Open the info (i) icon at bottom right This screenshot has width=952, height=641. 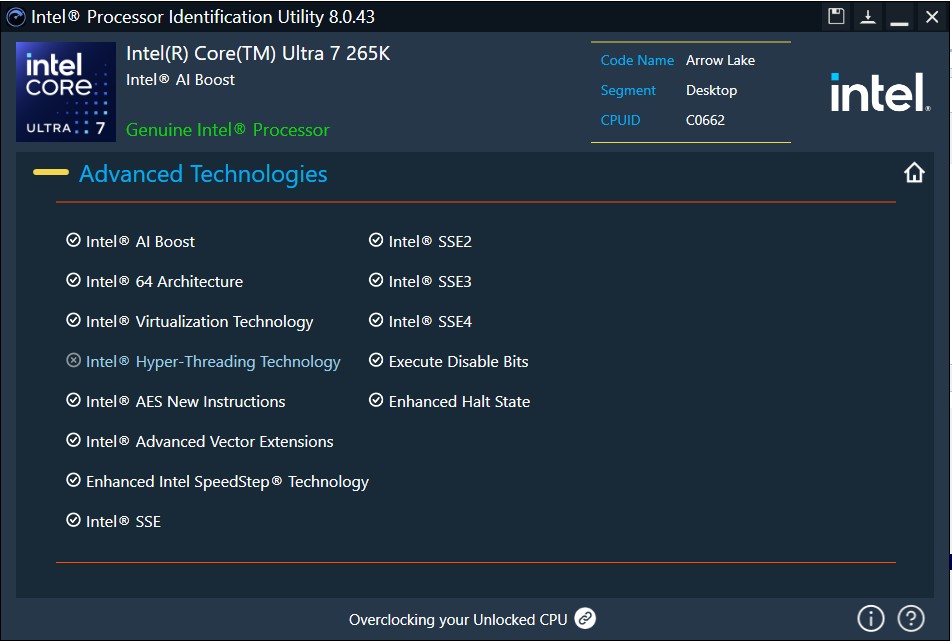point(871,619)
